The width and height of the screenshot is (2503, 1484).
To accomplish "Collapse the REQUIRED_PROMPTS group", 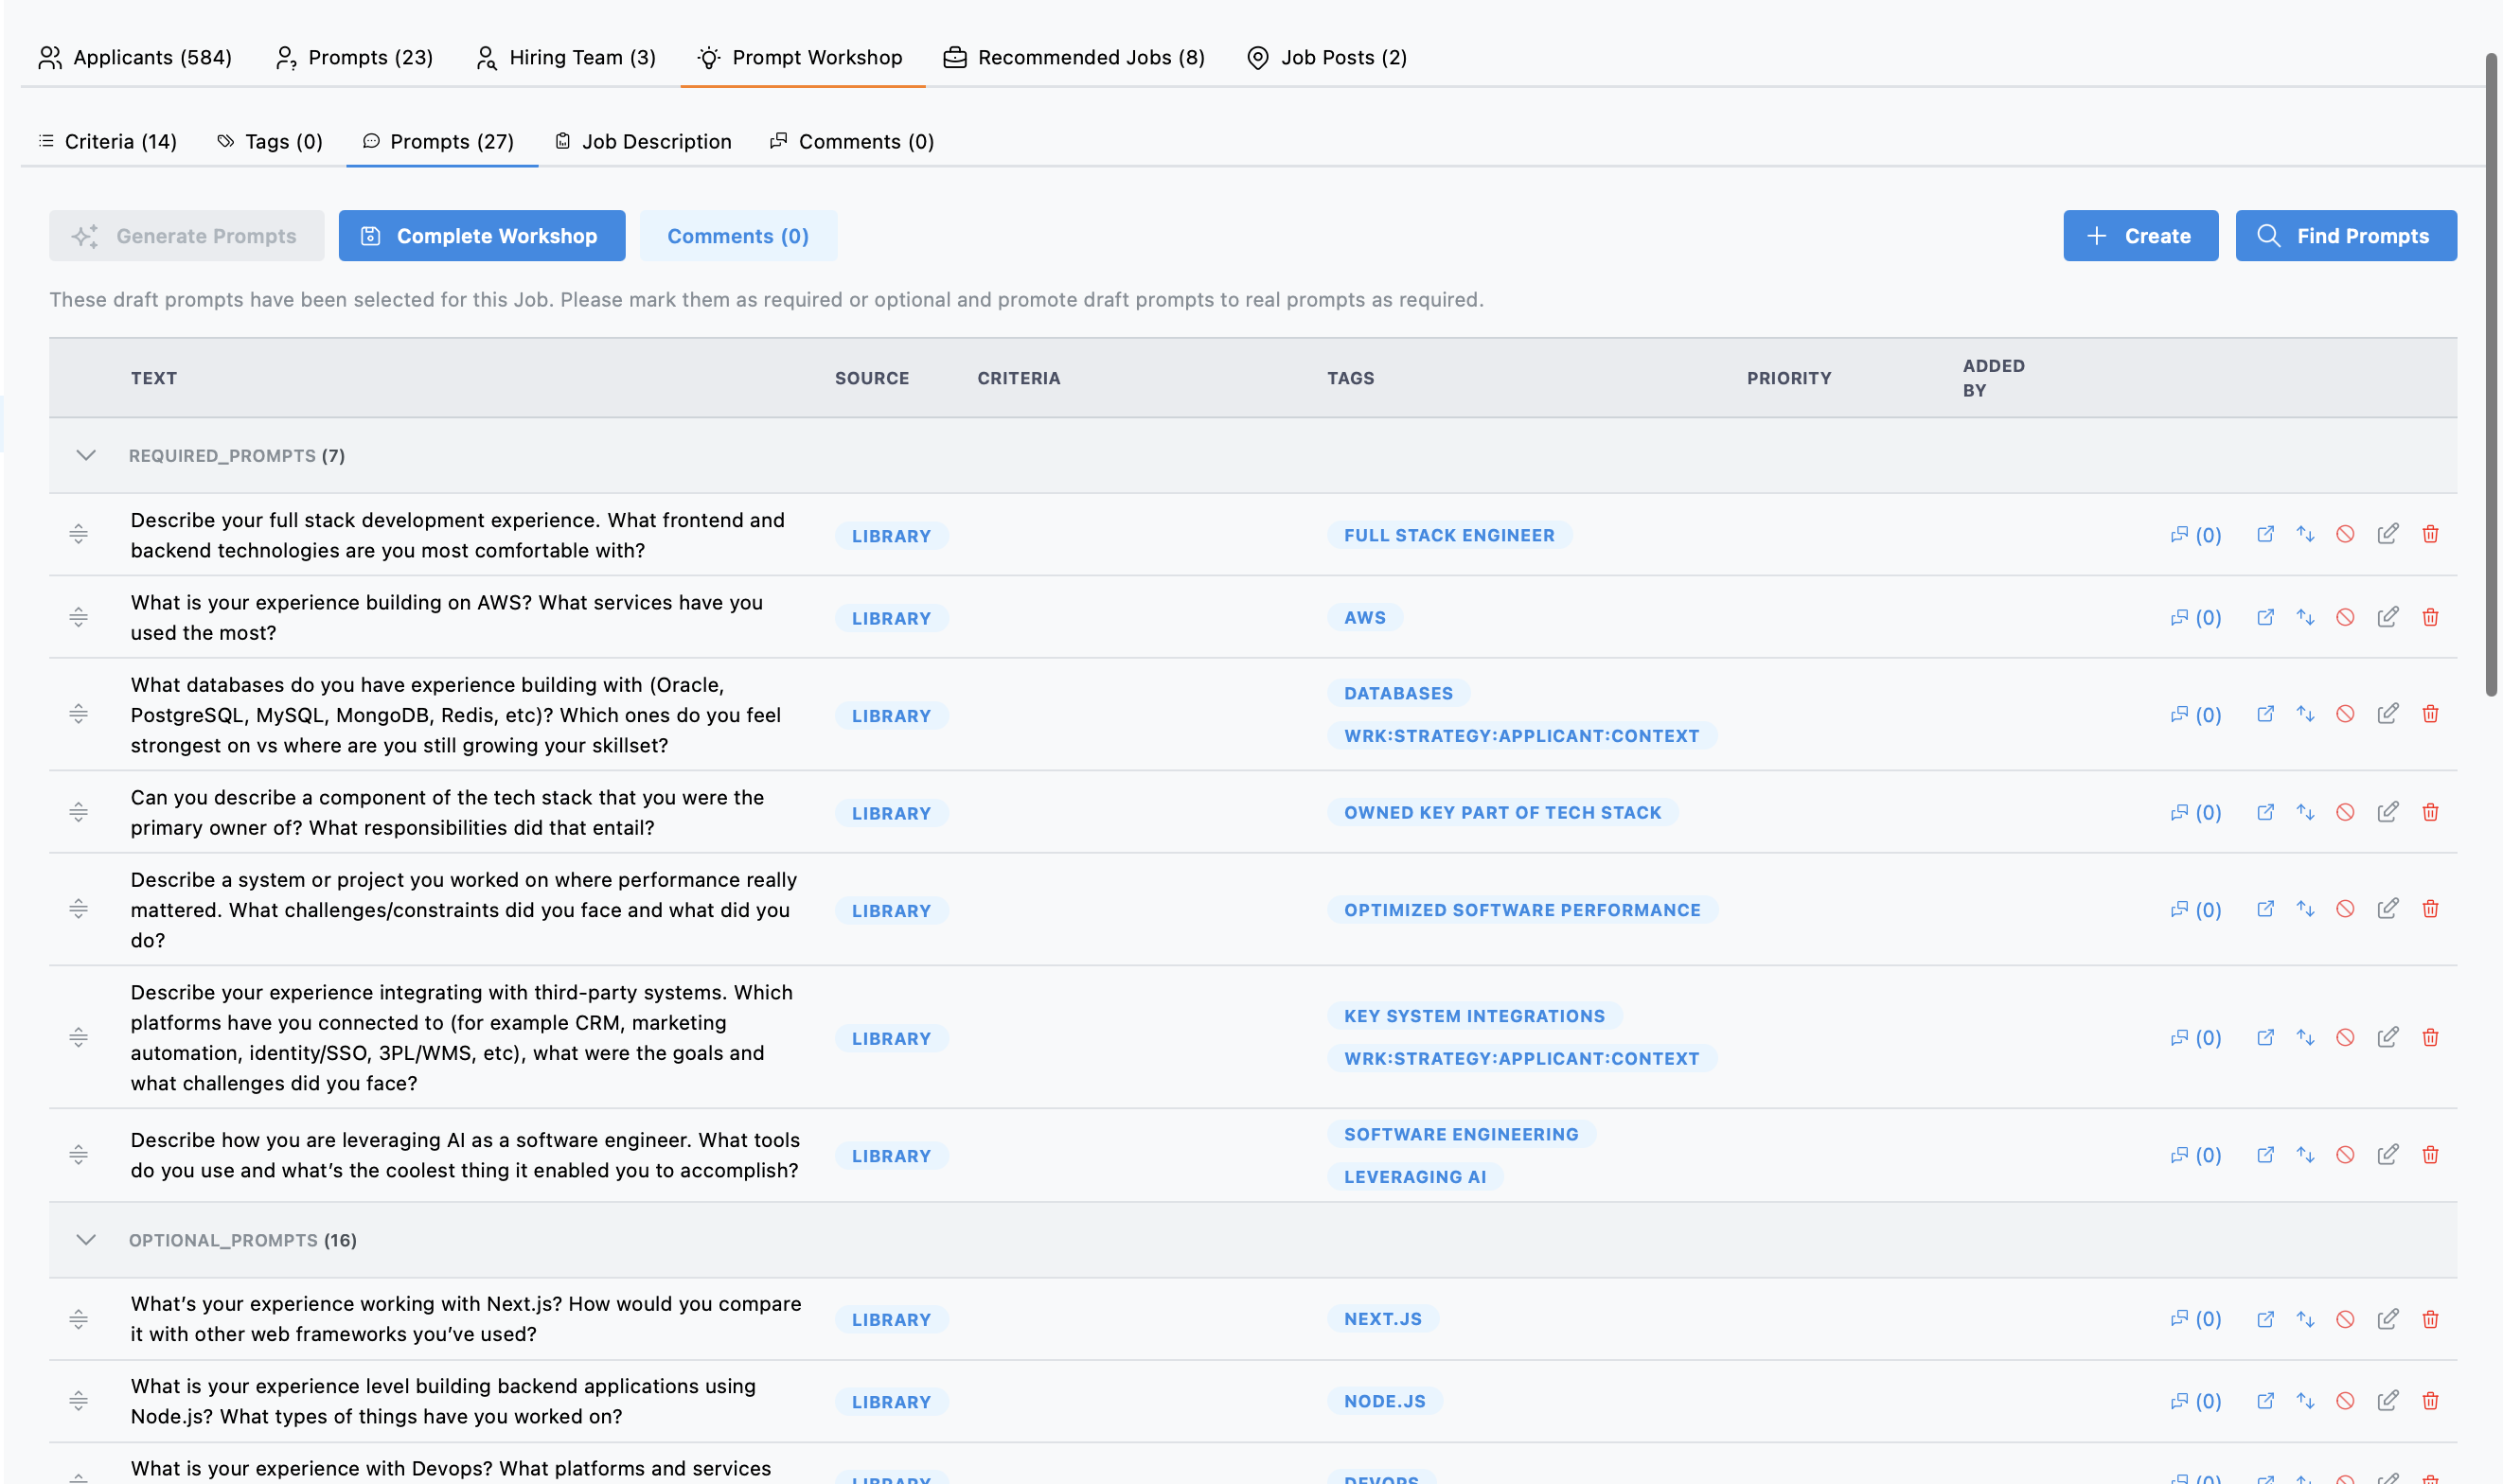I will pyautogui.click(x=86, y=456).
